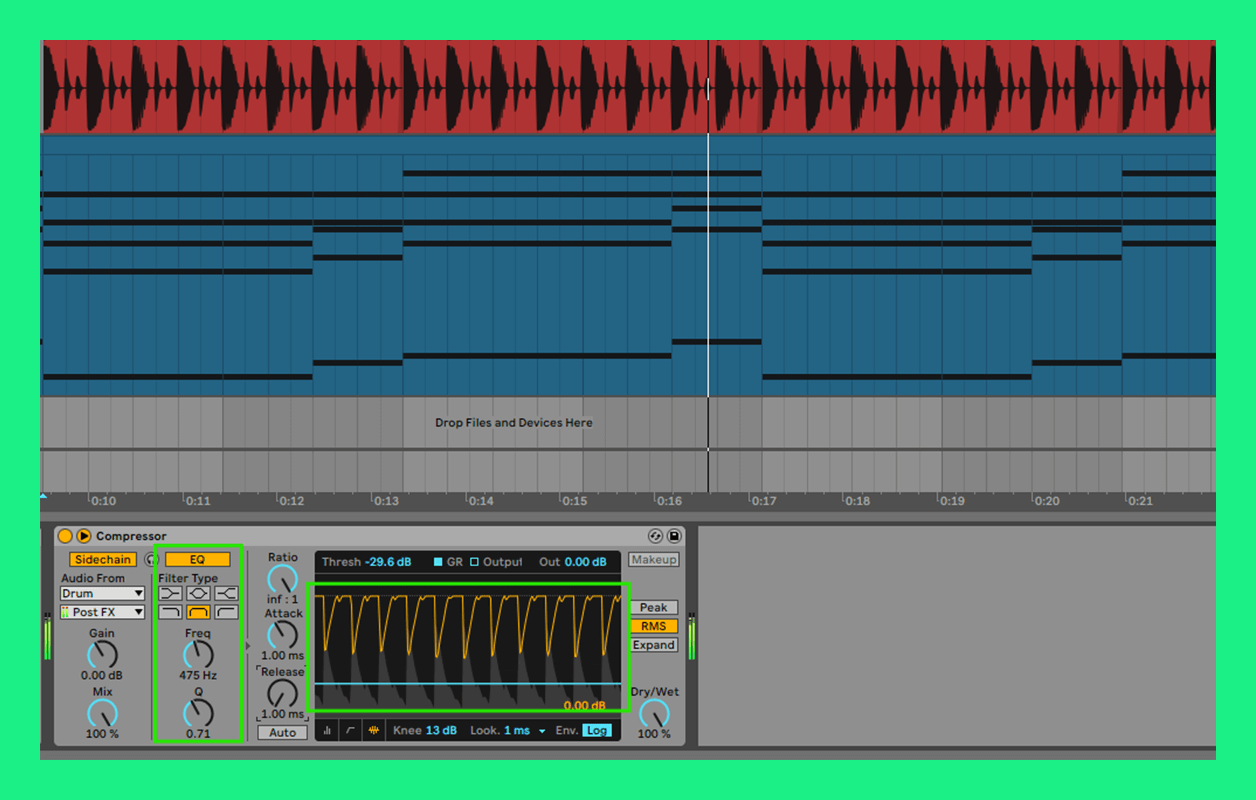
Task: Toggle the Compressor device activator
Action: (65, 536)
